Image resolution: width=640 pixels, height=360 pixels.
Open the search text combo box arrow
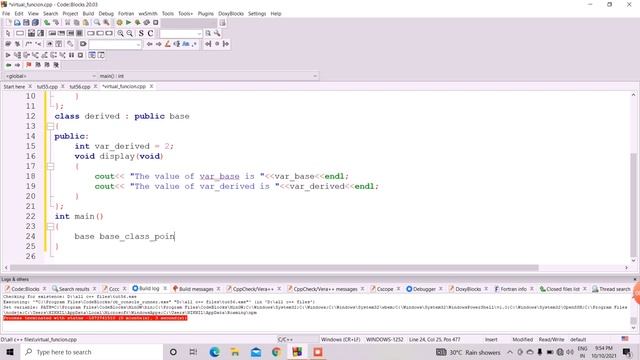pos(199,33)
